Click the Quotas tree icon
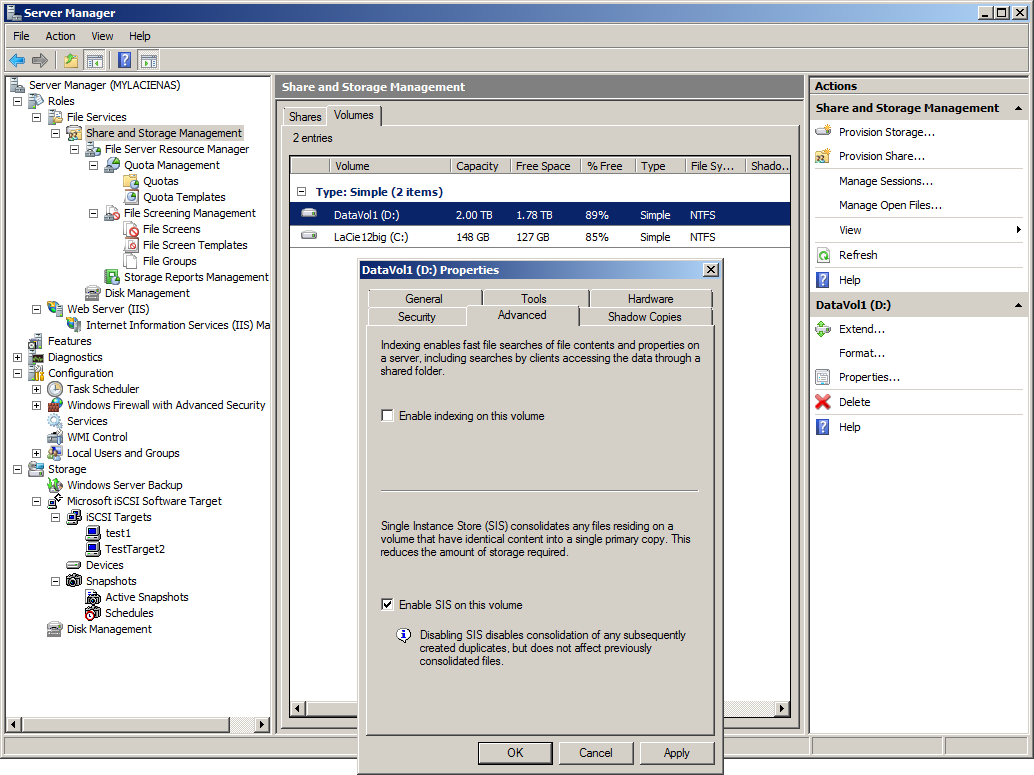Viewport: 1034px width, 775px height. (131, 181)
